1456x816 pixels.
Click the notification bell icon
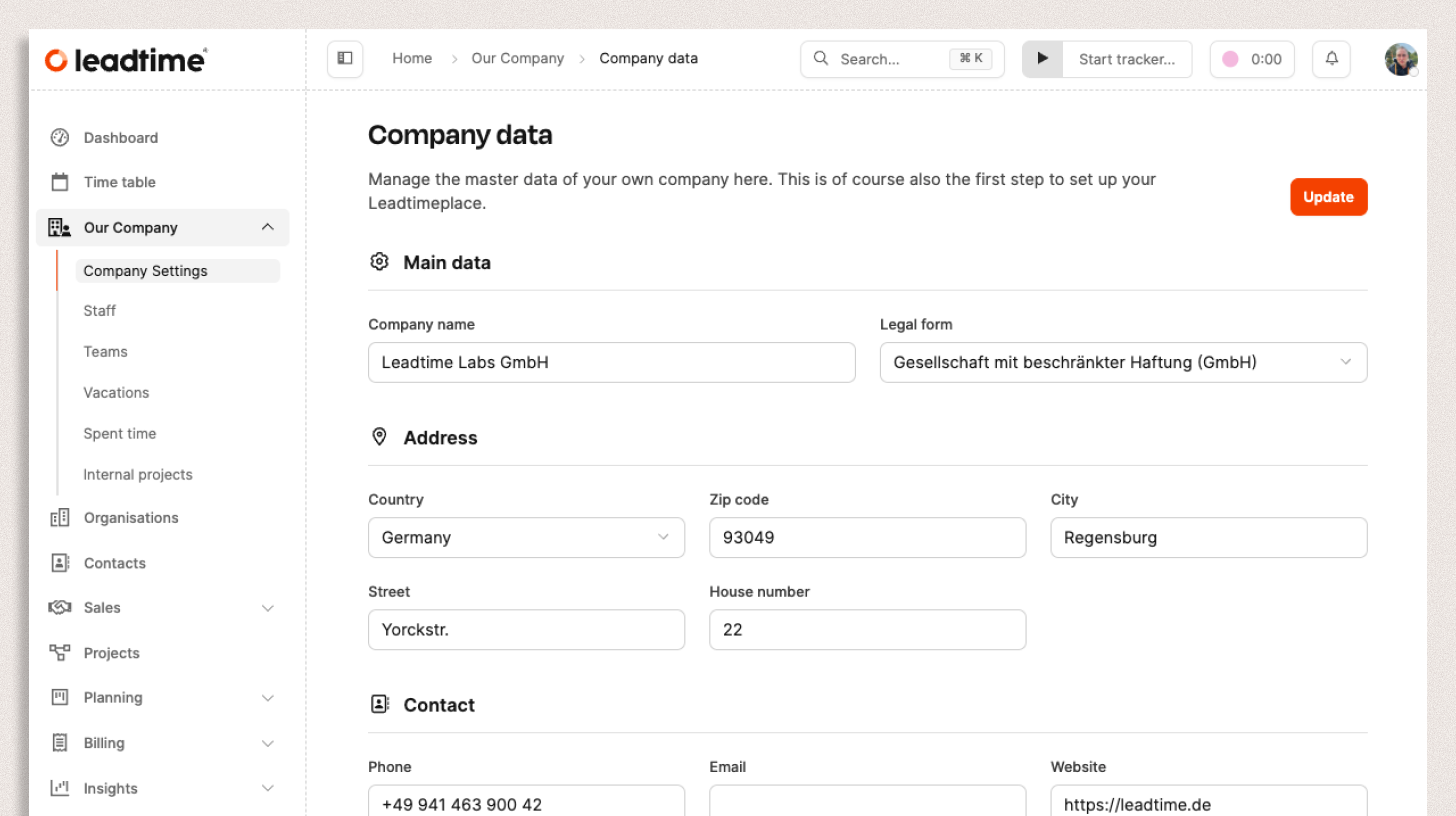[x=1331, y=59]
